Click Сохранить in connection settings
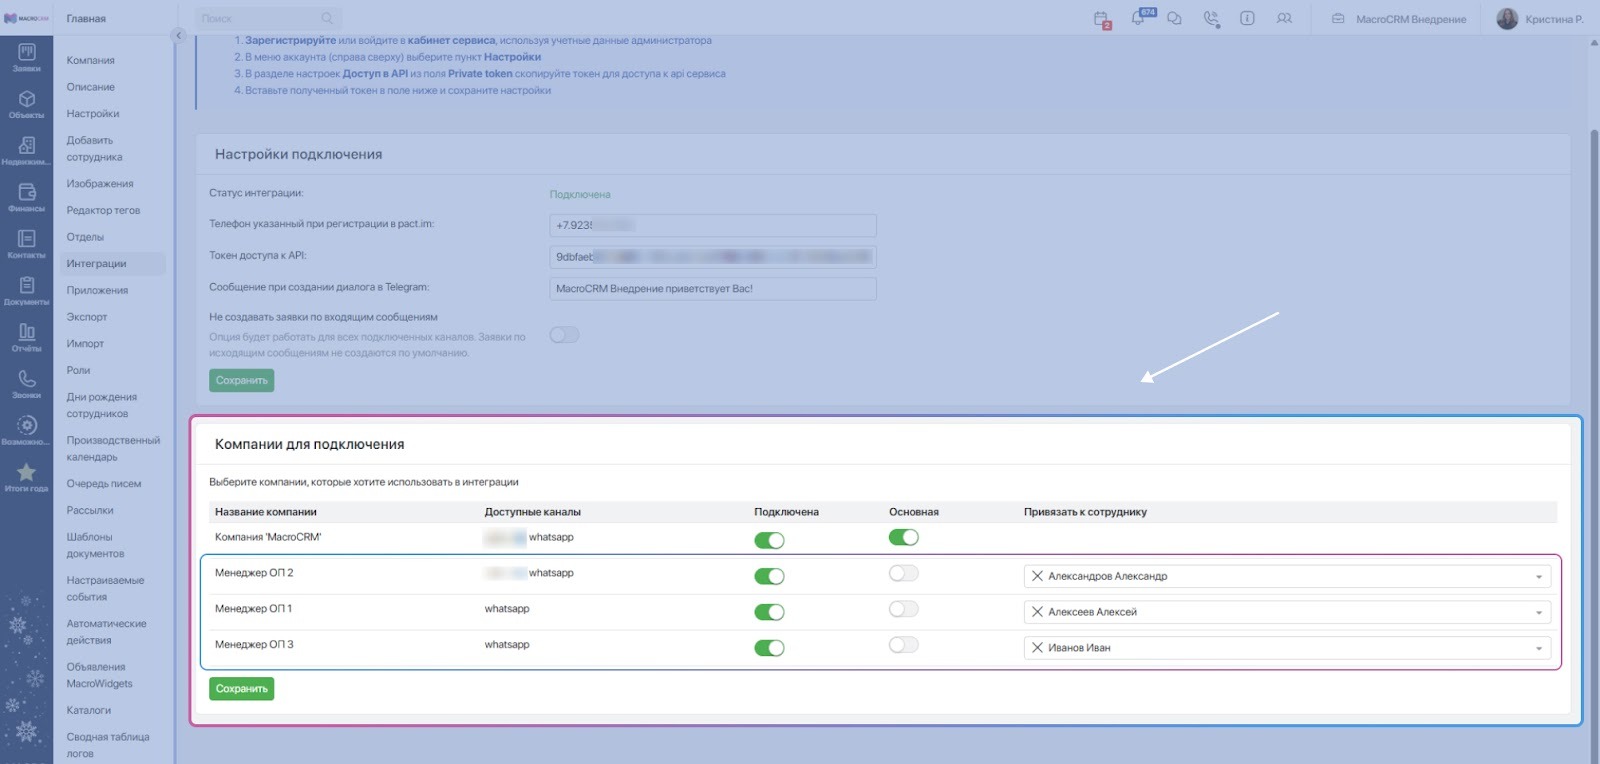 coord(242,380)
